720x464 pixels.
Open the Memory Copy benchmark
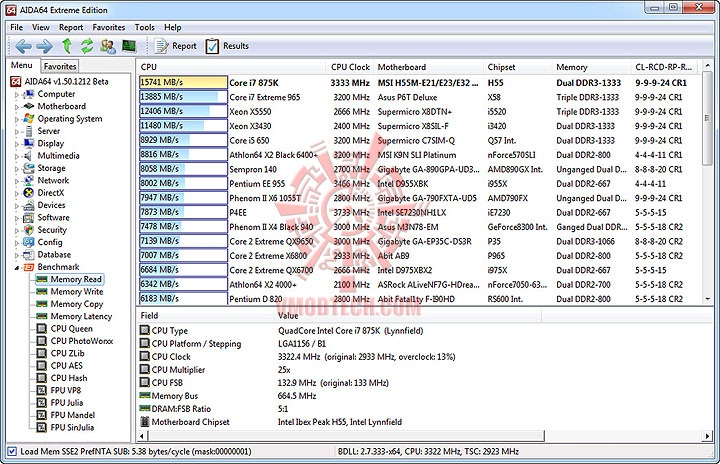point(77,304)
